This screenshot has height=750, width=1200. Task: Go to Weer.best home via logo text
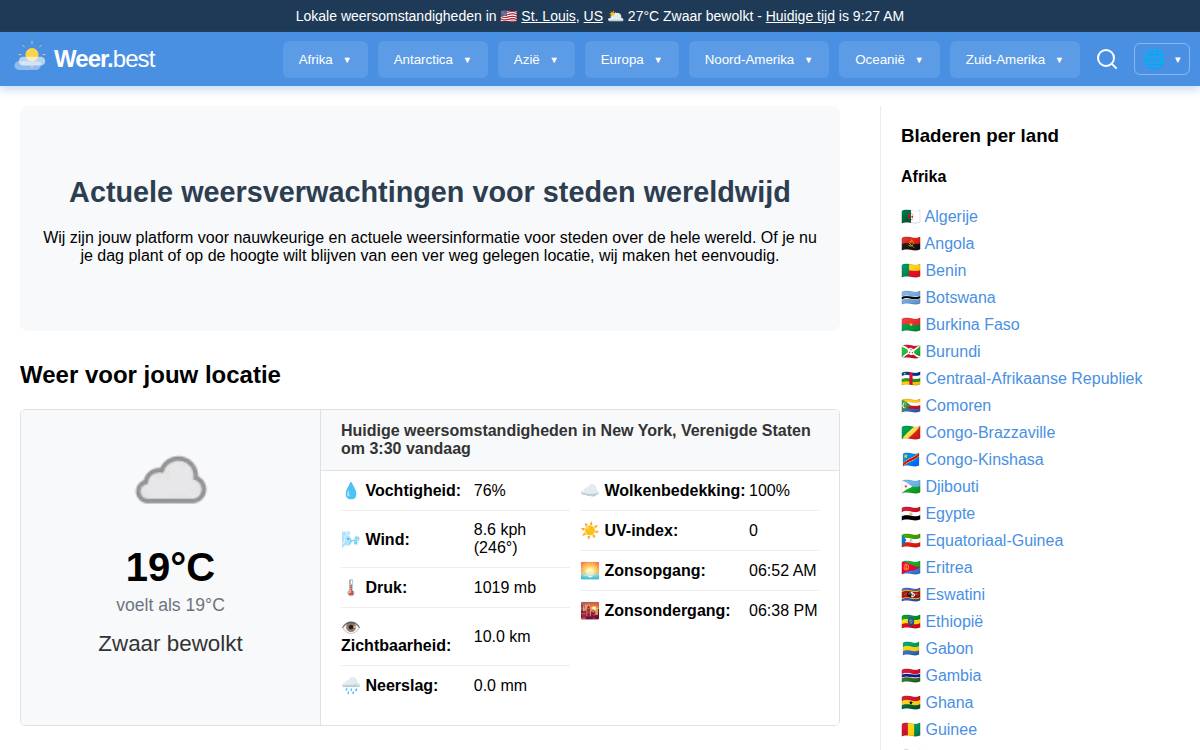coord(105,59)
